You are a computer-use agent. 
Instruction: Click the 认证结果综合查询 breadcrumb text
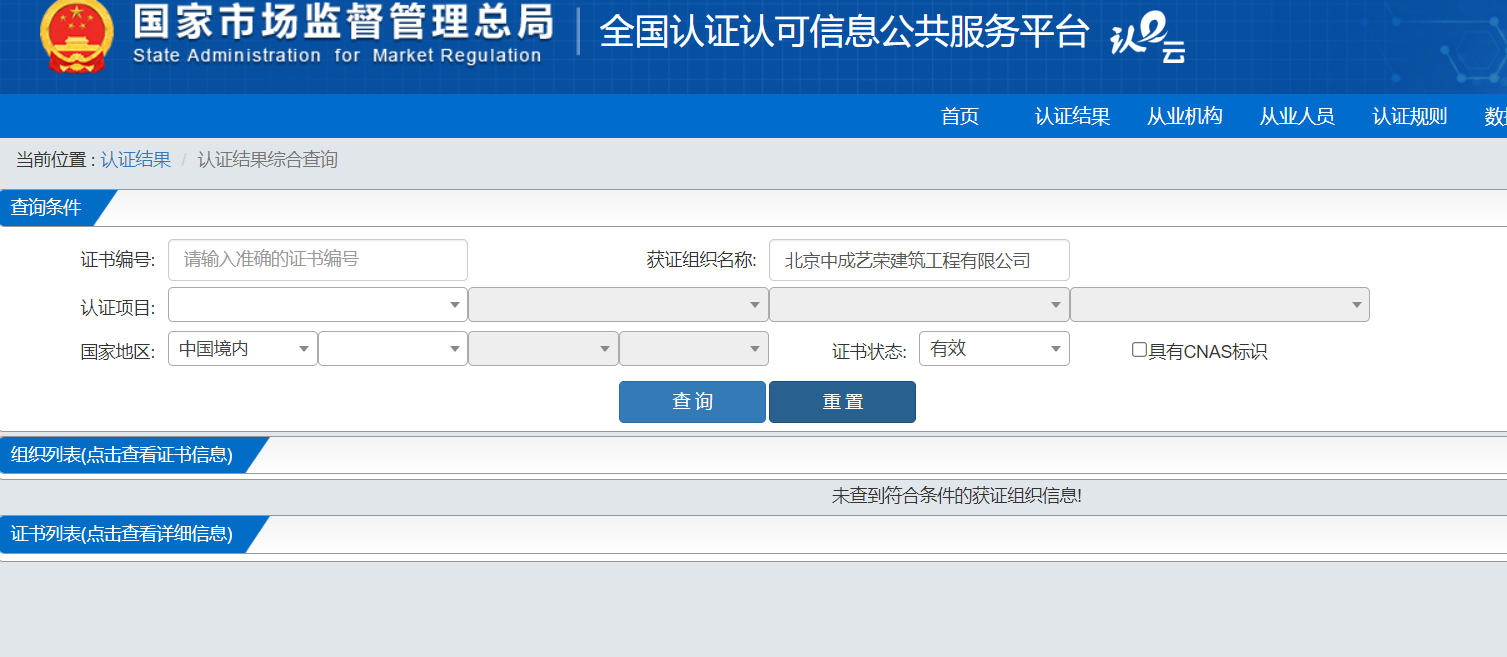pos(268,160)
